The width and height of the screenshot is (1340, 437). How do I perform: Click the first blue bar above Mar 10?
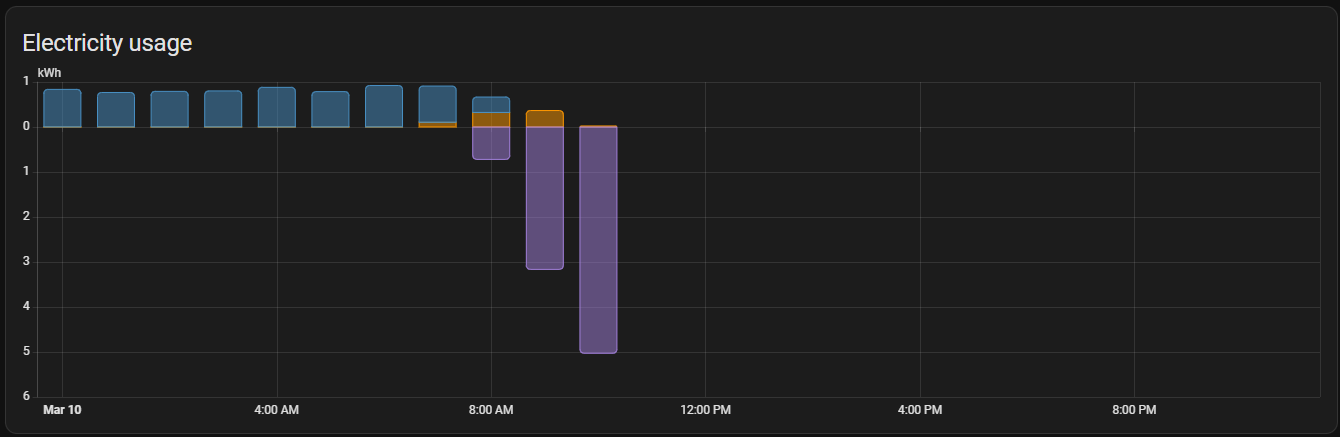[62, 108]
